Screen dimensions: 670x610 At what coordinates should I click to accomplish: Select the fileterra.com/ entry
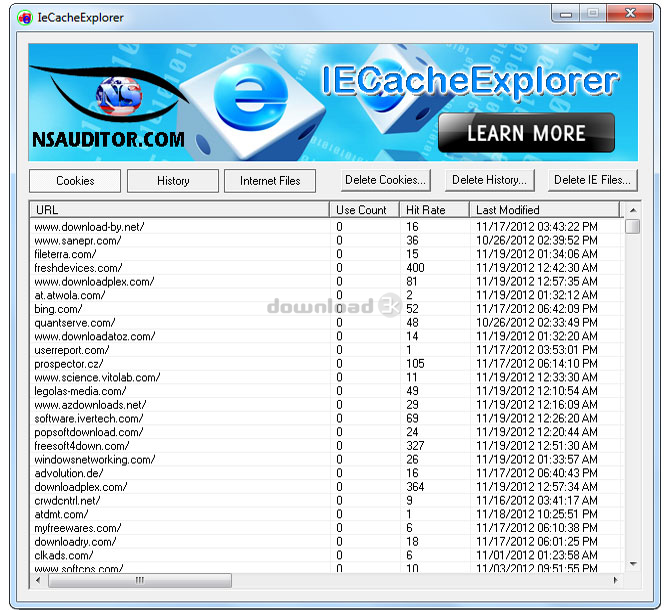click(x=327, y=254)
